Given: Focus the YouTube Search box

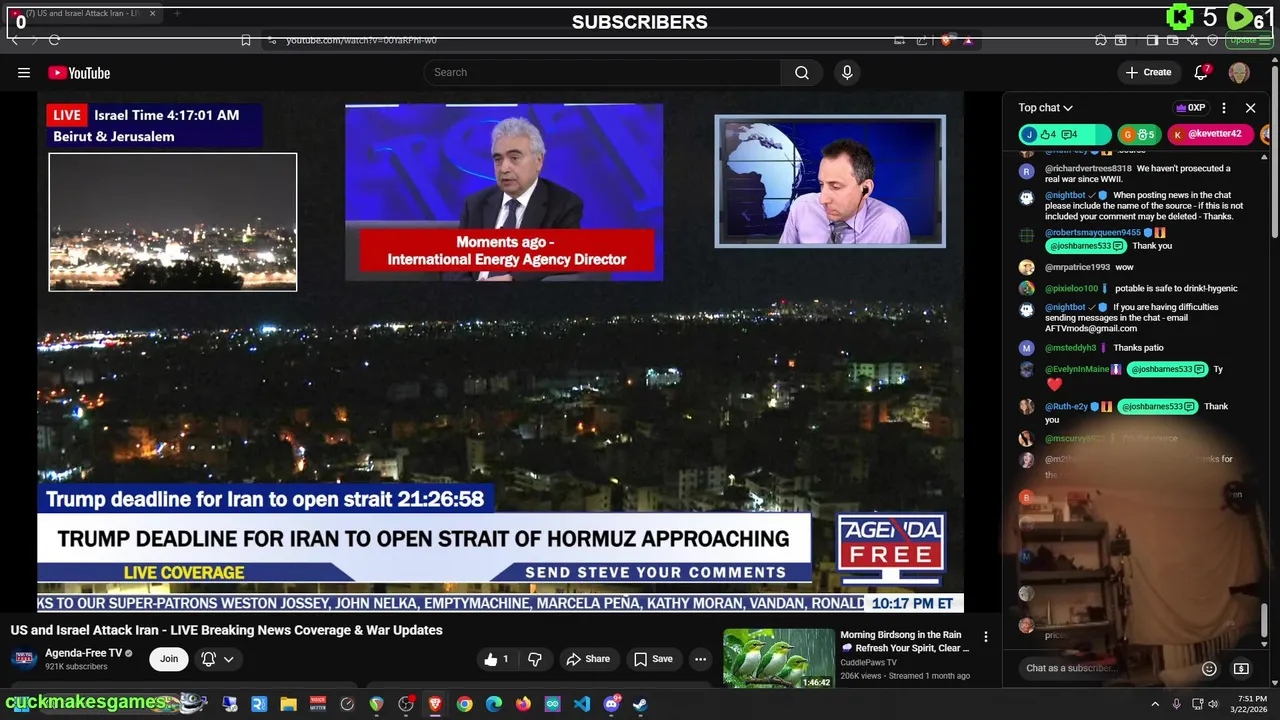Looking at the screenshot, I should point(602,72).
